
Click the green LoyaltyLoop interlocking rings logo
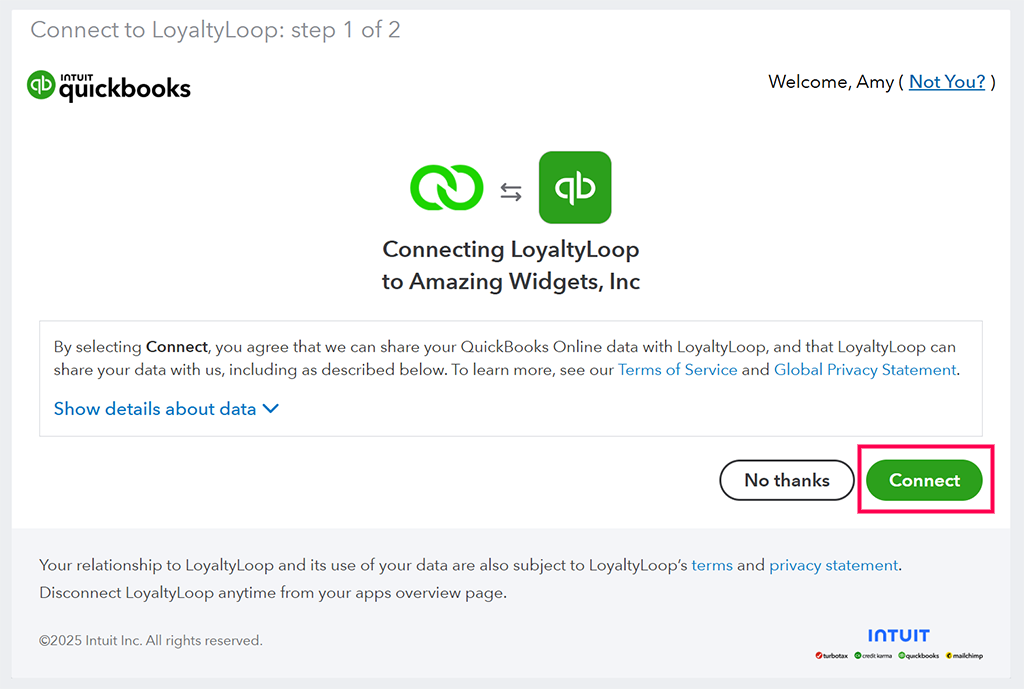(x=446, y=187)
